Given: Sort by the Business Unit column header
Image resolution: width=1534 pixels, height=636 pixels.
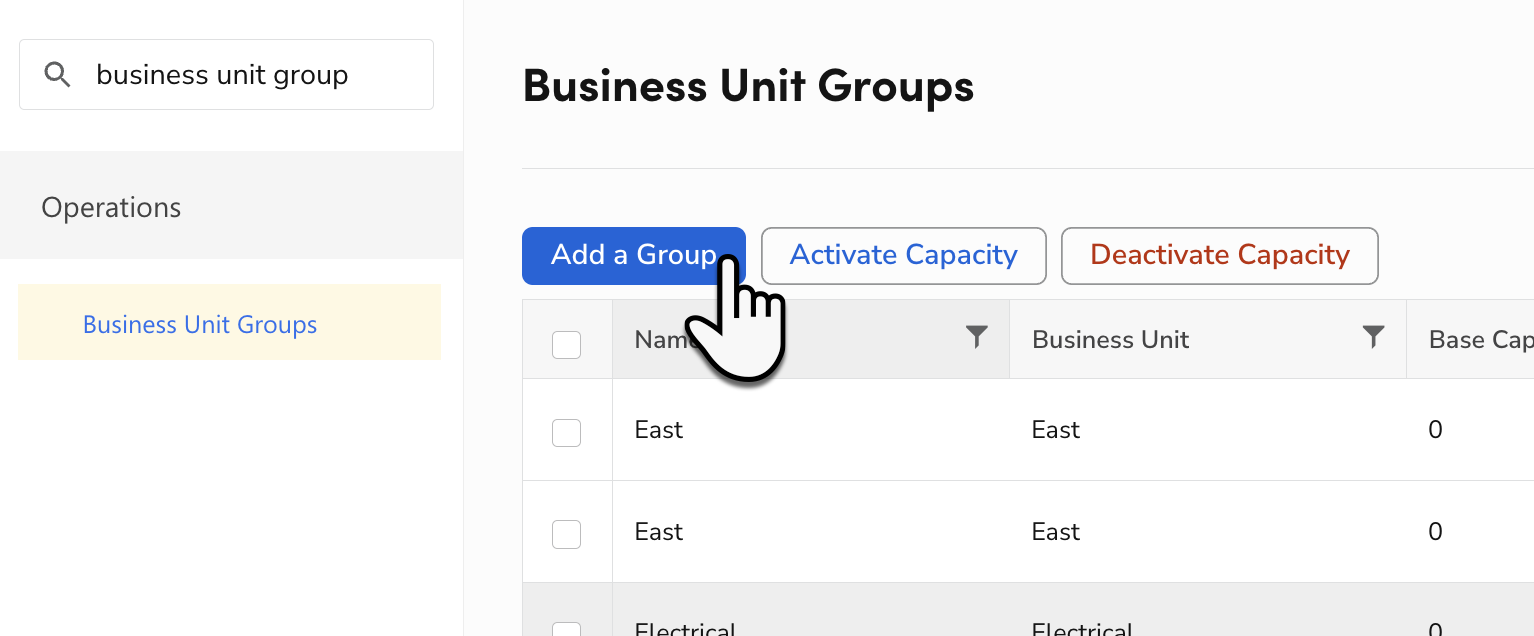Looking at the screenshot, I should [x=1208, y=339].
